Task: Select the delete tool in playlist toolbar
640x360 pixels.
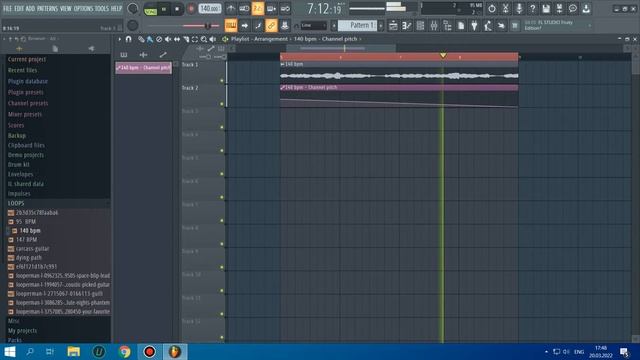Action: coord(159,39)
